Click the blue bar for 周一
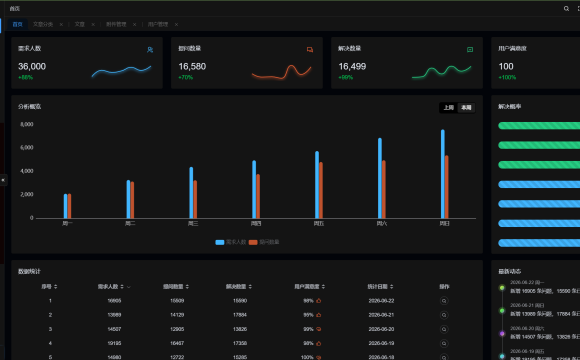This screenshot has width=580, height=360. (65, 206)
